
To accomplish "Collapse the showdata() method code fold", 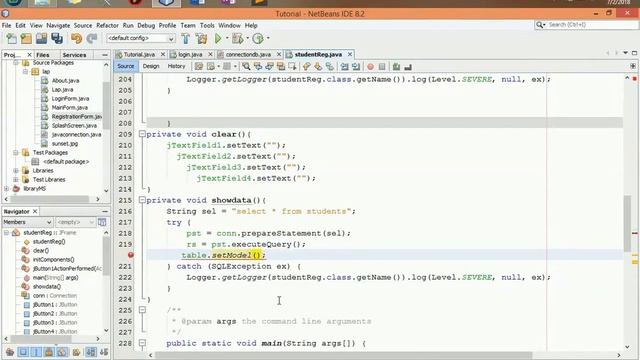I will (142, 200).
